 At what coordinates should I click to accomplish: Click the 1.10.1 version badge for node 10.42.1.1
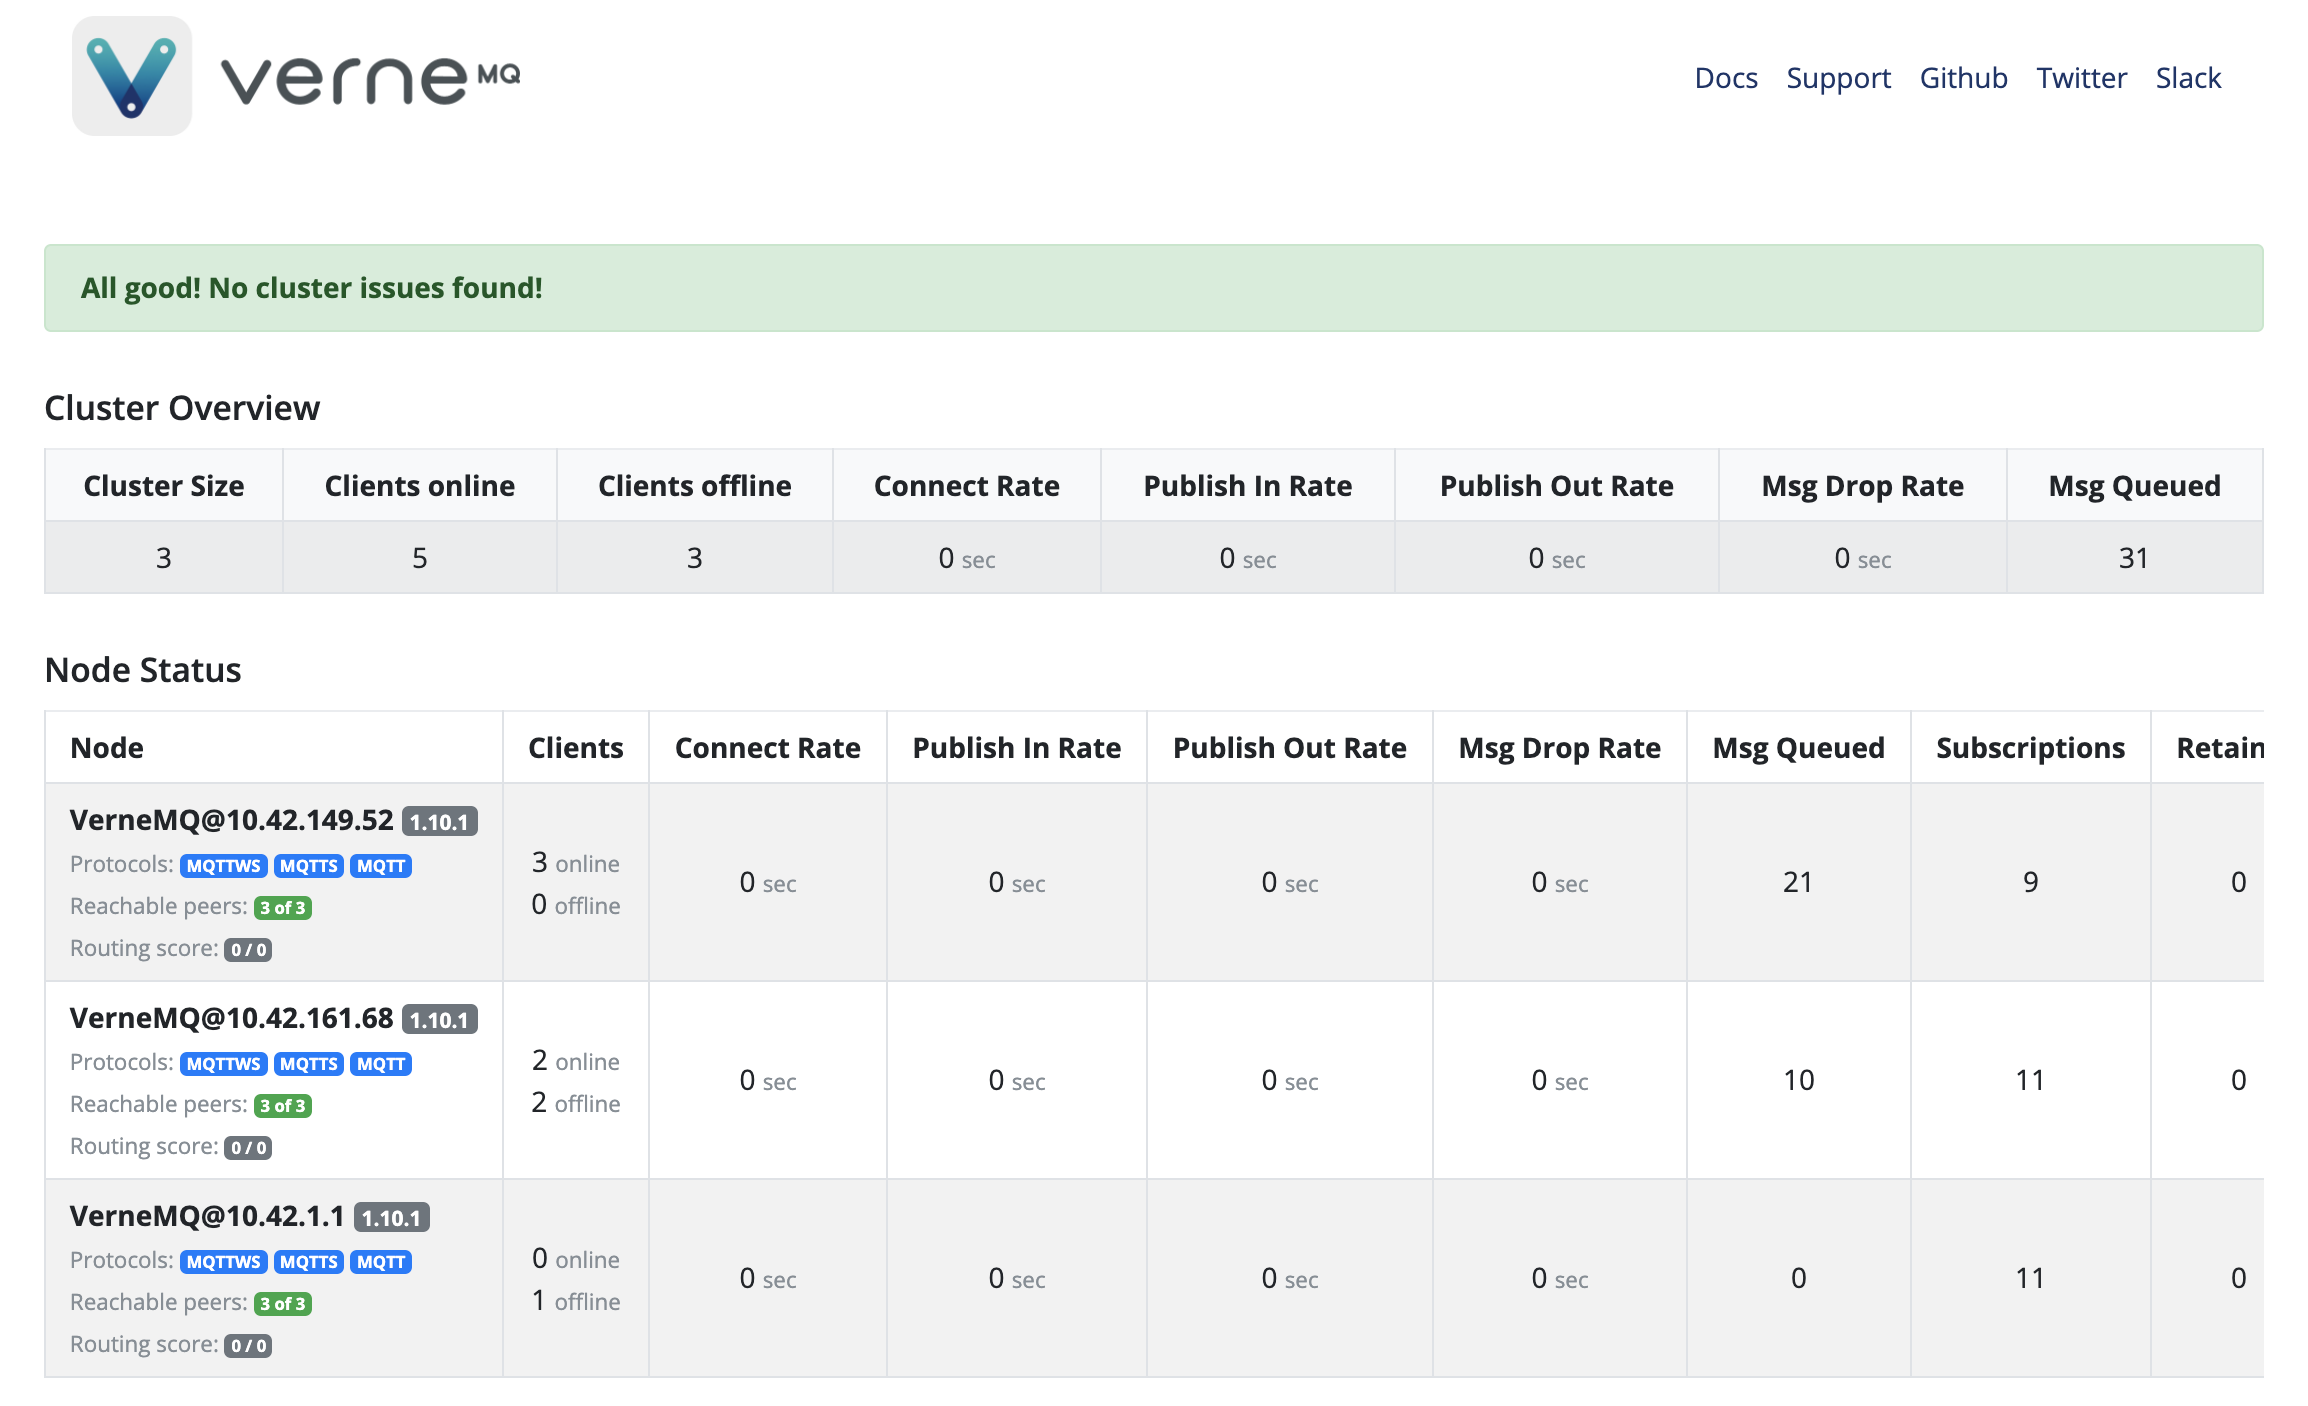(391, 1218)
